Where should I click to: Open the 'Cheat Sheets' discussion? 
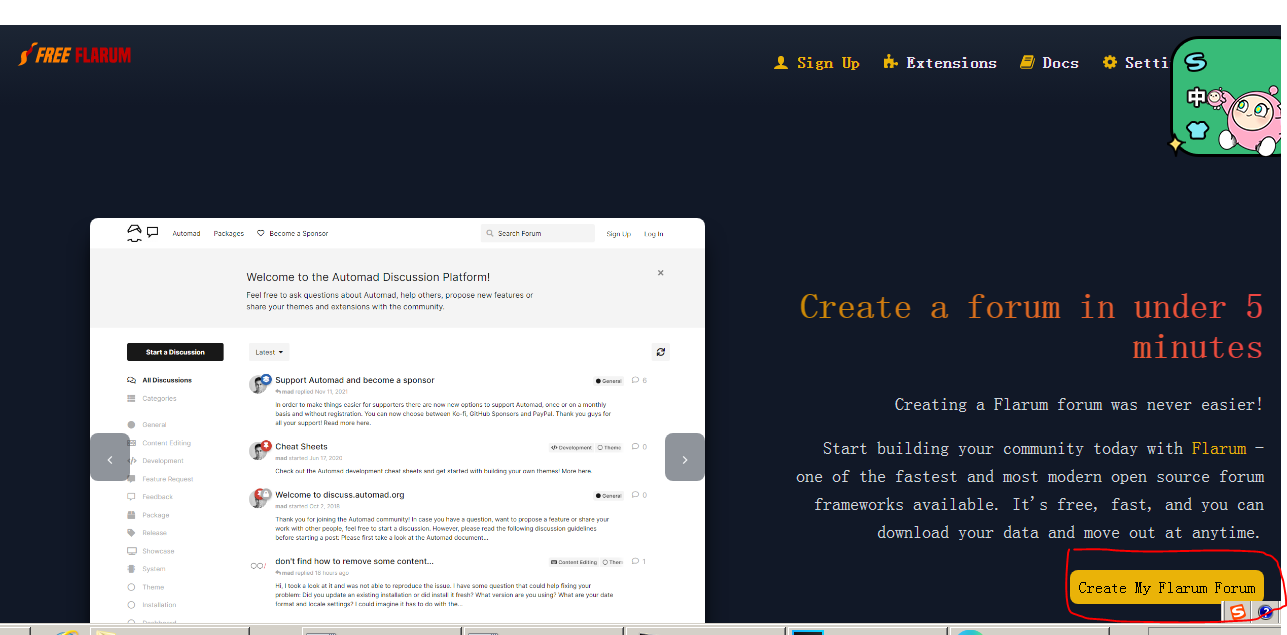pos(301,447)
